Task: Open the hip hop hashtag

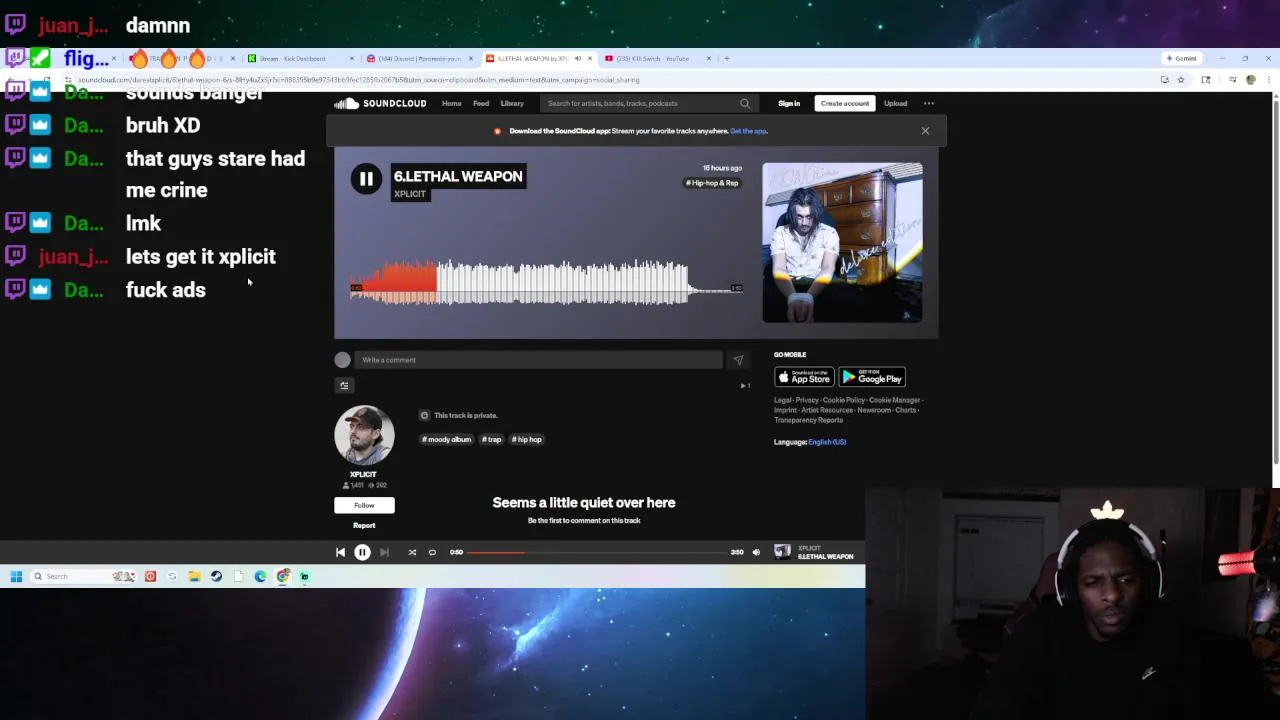Action: point(527,439)
